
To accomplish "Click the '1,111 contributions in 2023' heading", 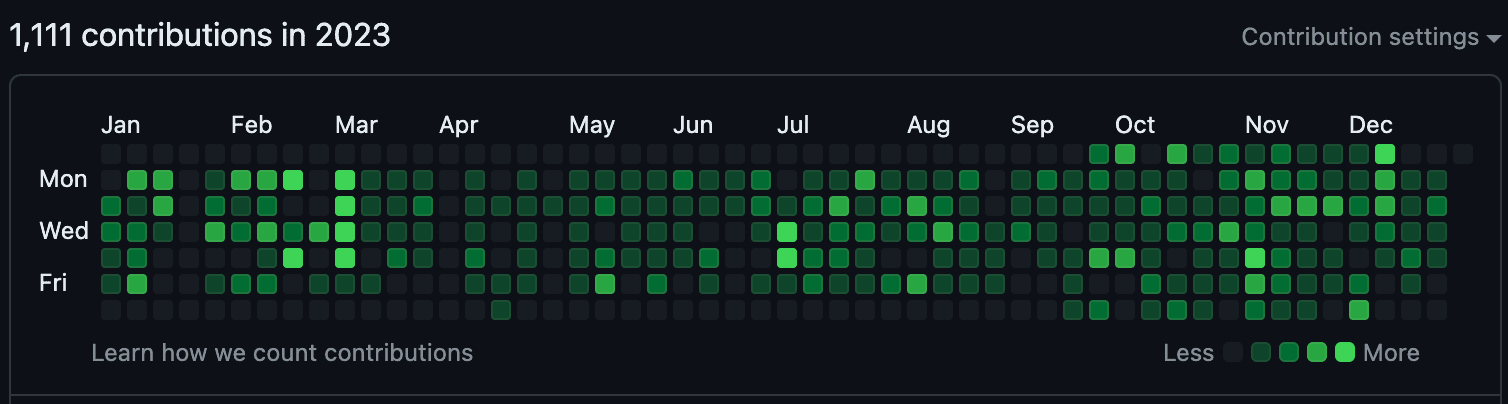I will point(200,36).
